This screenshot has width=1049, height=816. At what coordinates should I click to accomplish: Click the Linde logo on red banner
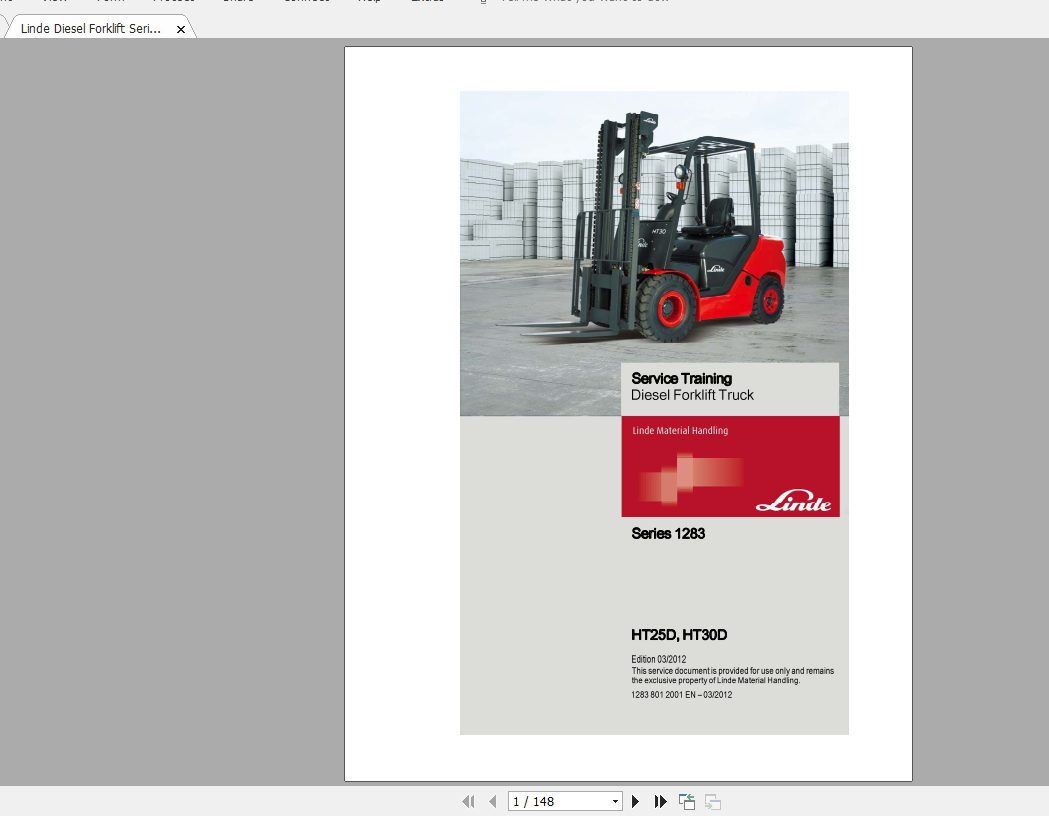point(793,501)
